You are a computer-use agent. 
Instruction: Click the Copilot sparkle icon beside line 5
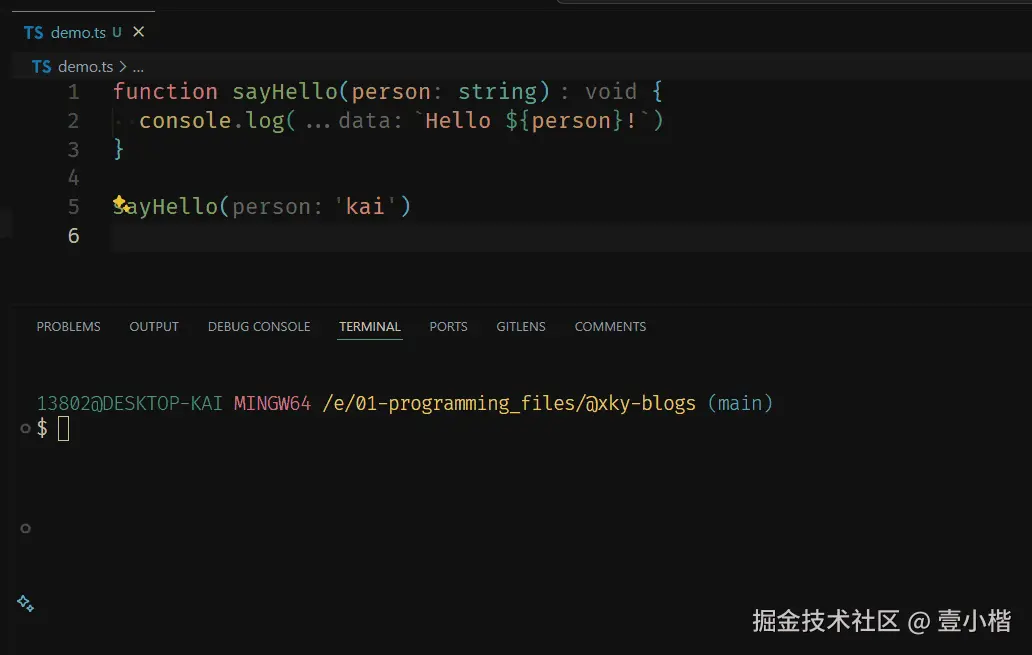click(120, 201)
